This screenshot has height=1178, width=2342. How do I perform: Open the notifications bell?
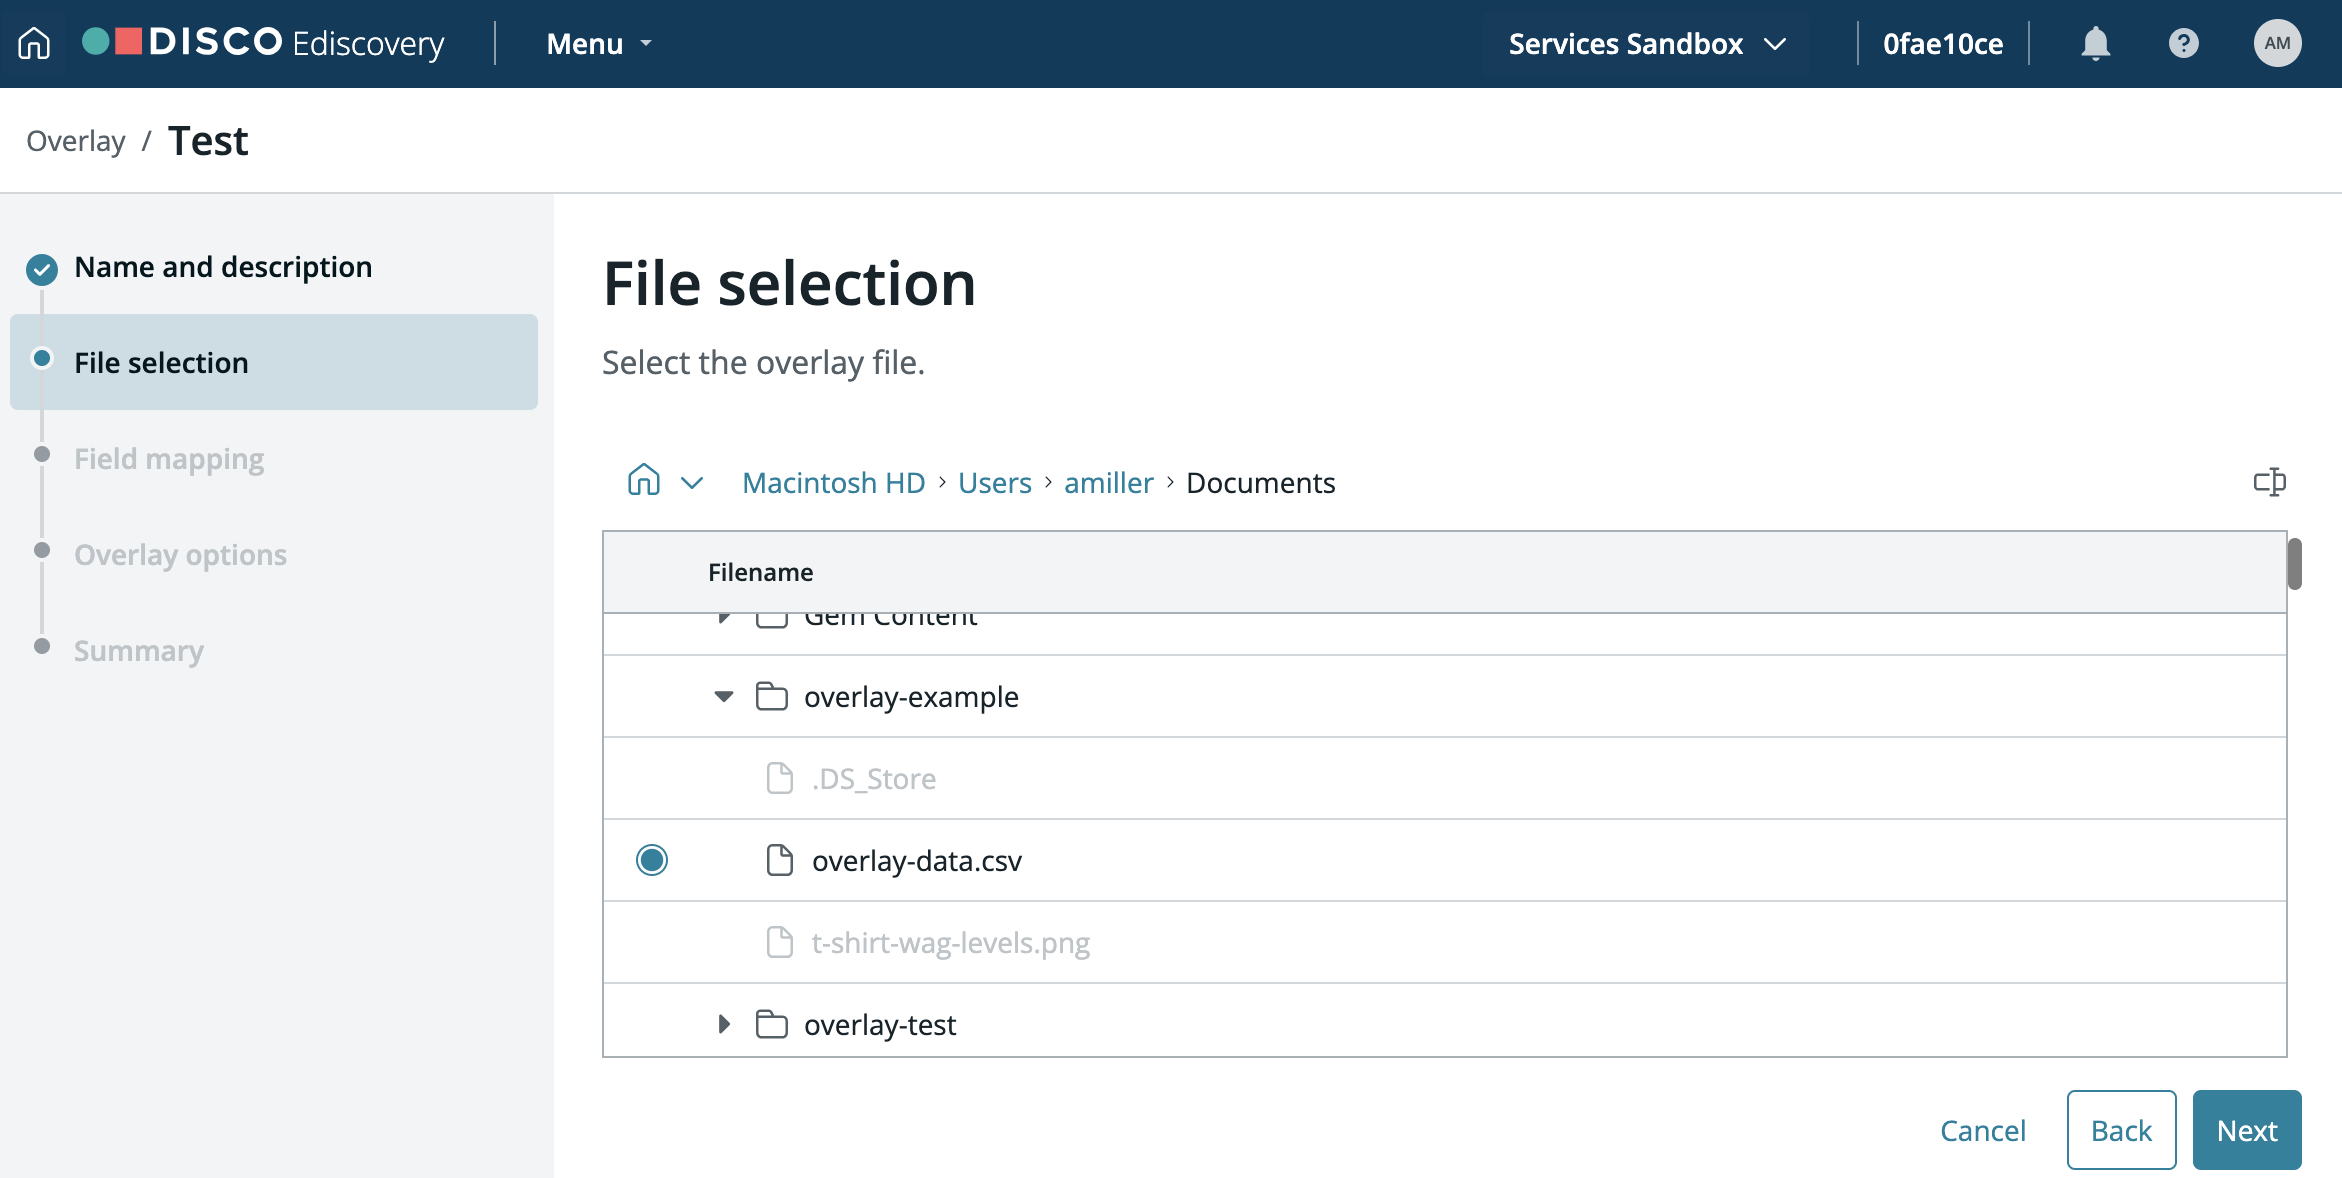coord(2095,44)
